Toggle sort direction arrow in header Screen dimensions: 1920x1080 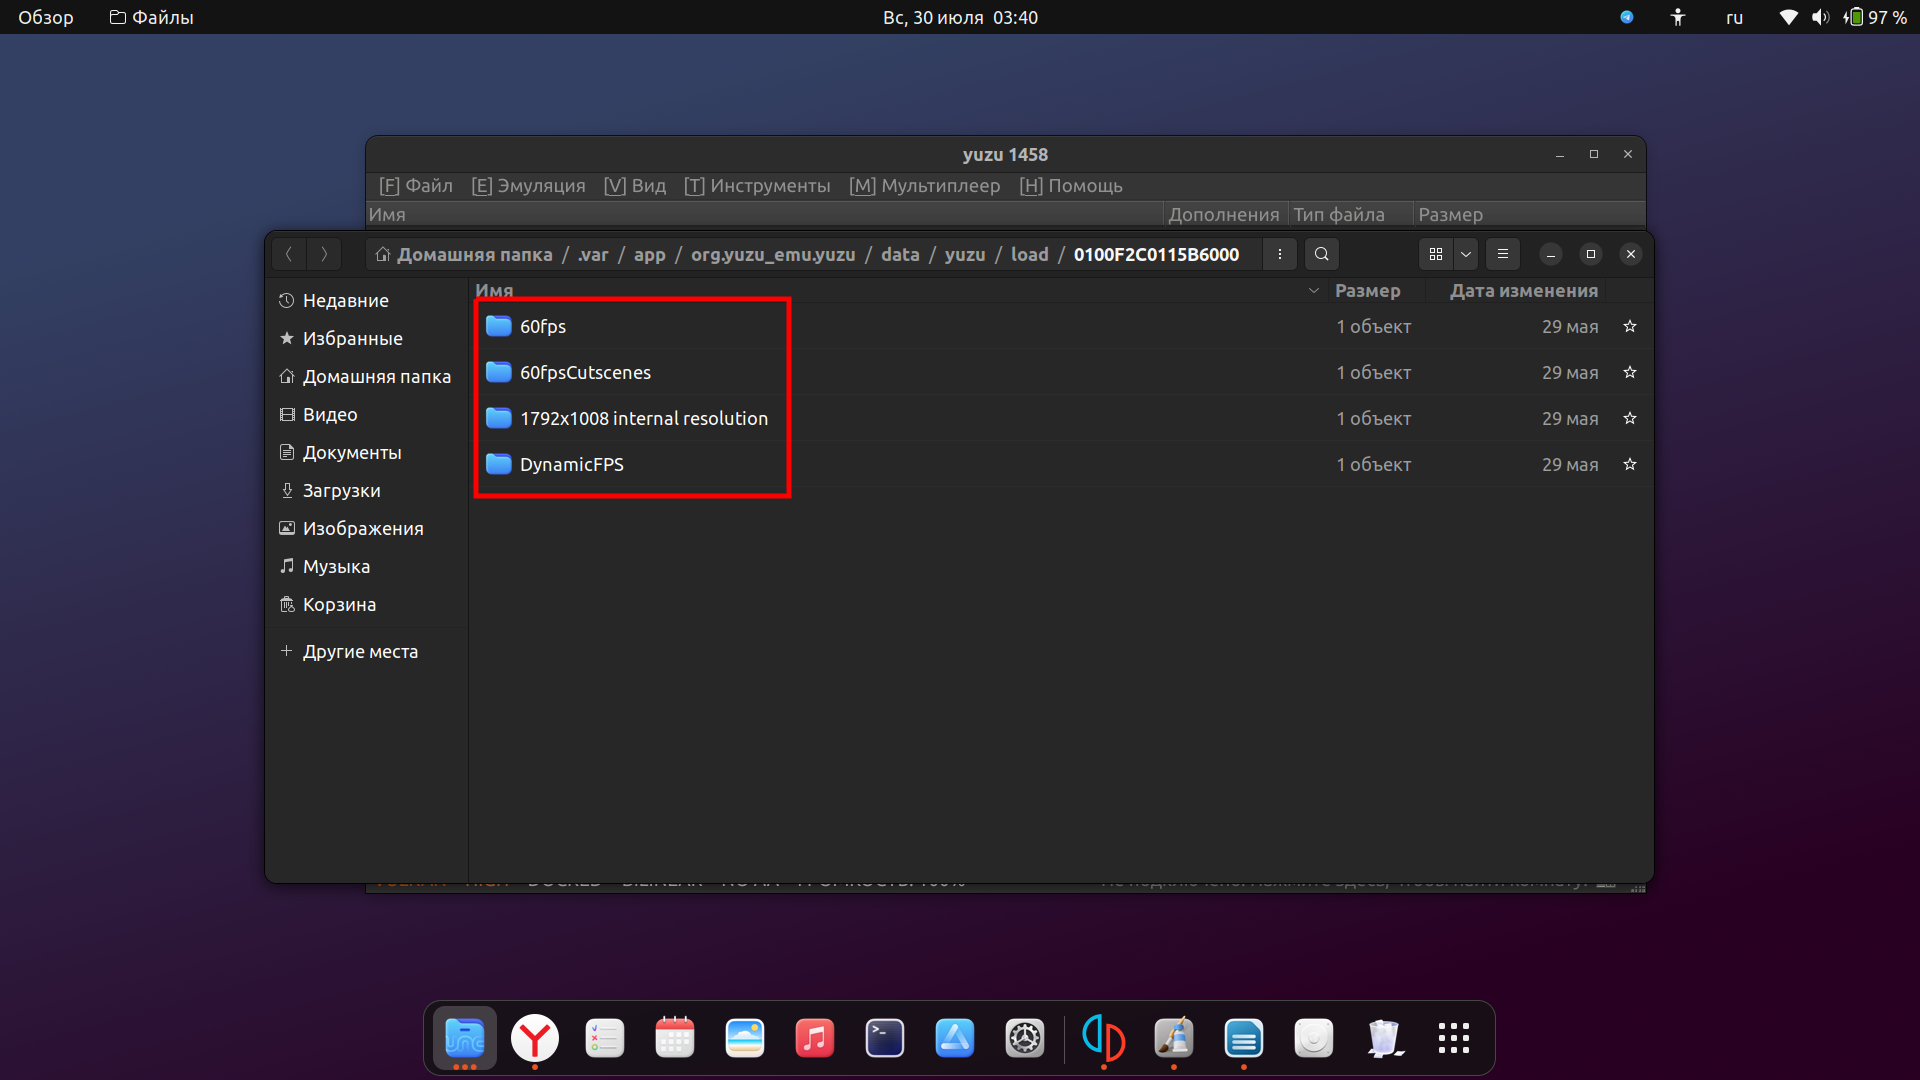[1313, 291]
